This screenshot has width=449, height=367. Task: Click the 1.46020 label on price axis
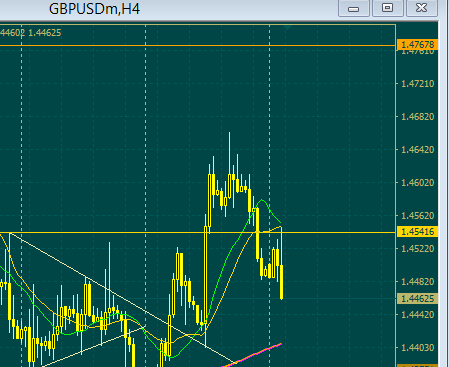point(417,183)
